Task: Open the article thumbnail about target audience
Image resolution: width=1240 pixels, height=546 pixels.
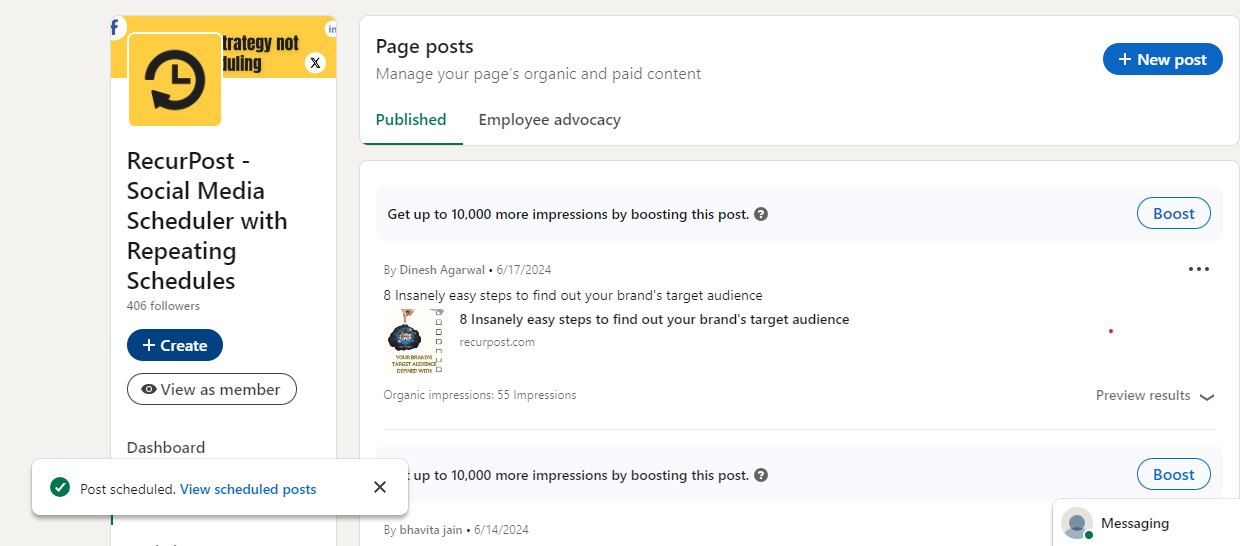Action: (x=414, y=342)
